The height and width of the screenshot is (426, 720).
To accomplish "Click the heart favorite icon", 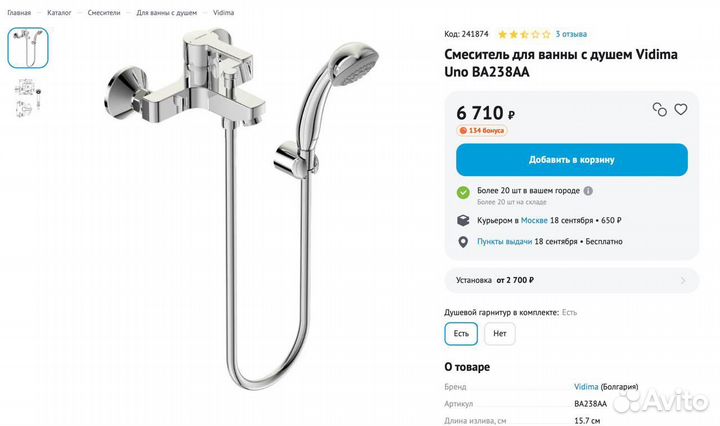I will coord(681,109).
